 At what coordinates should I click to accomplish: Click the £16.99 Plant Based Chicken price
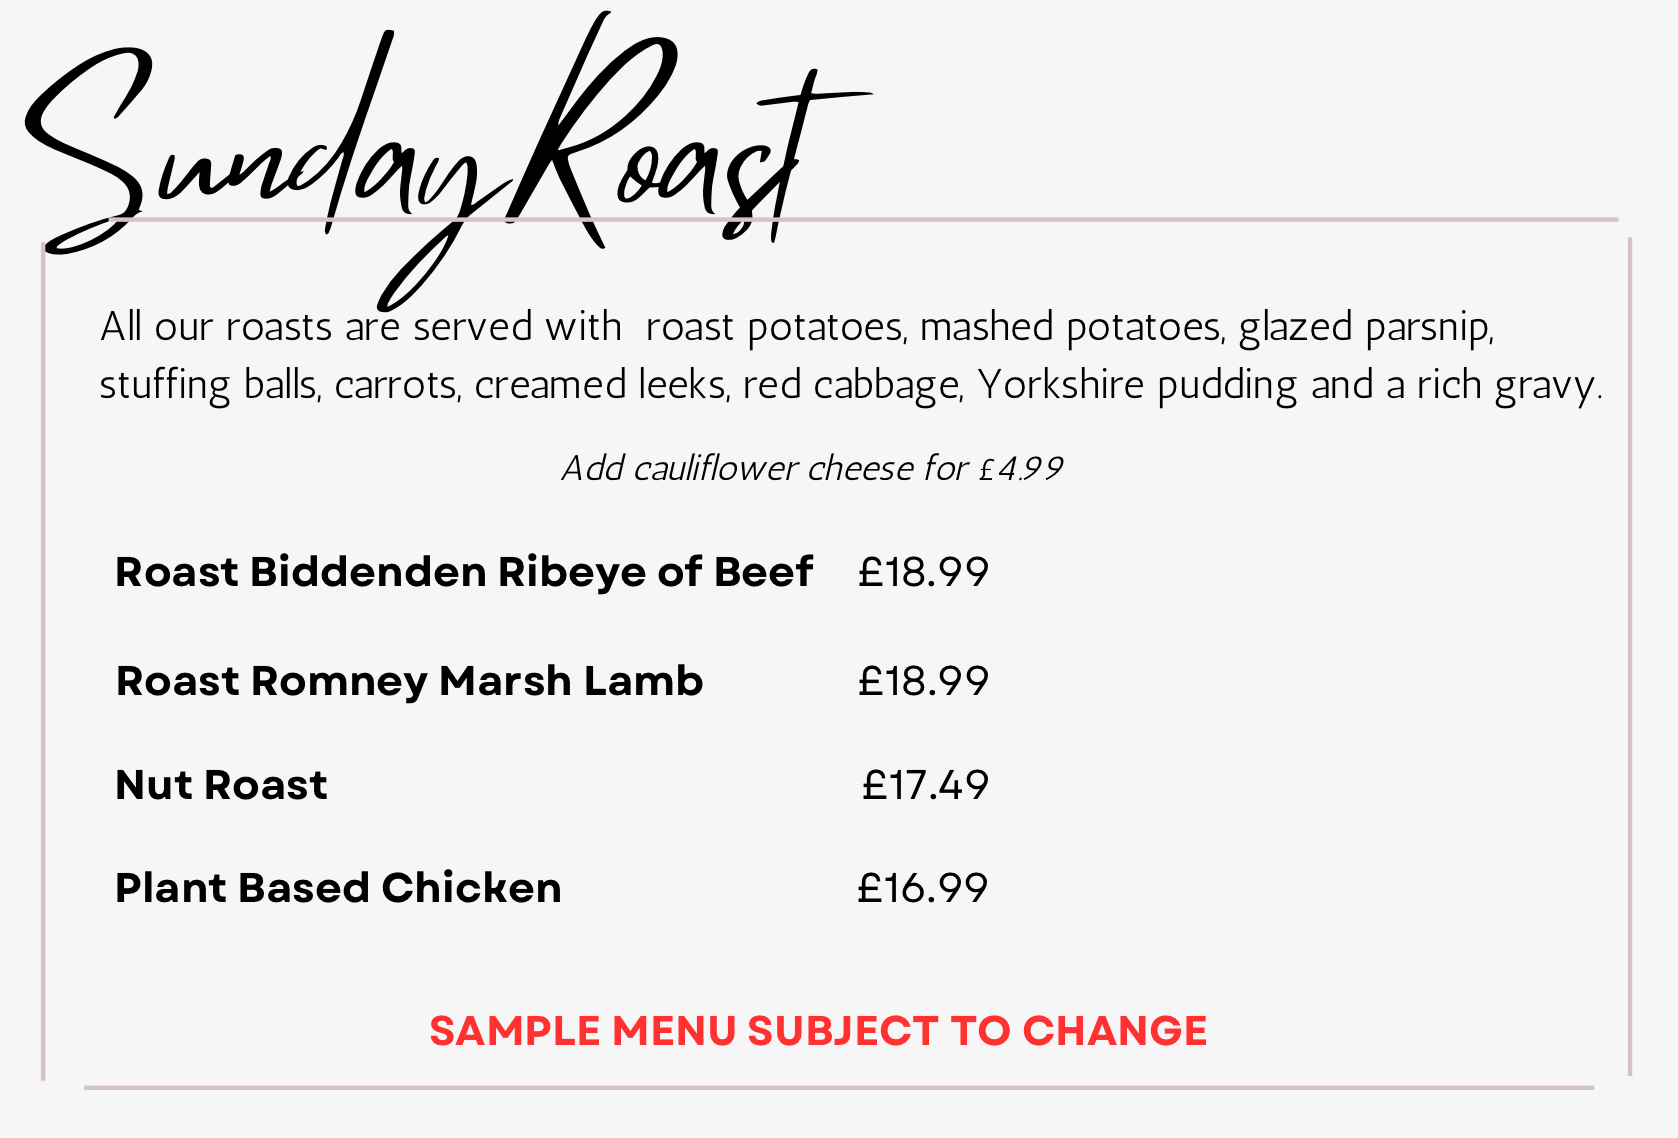(922, 888)
